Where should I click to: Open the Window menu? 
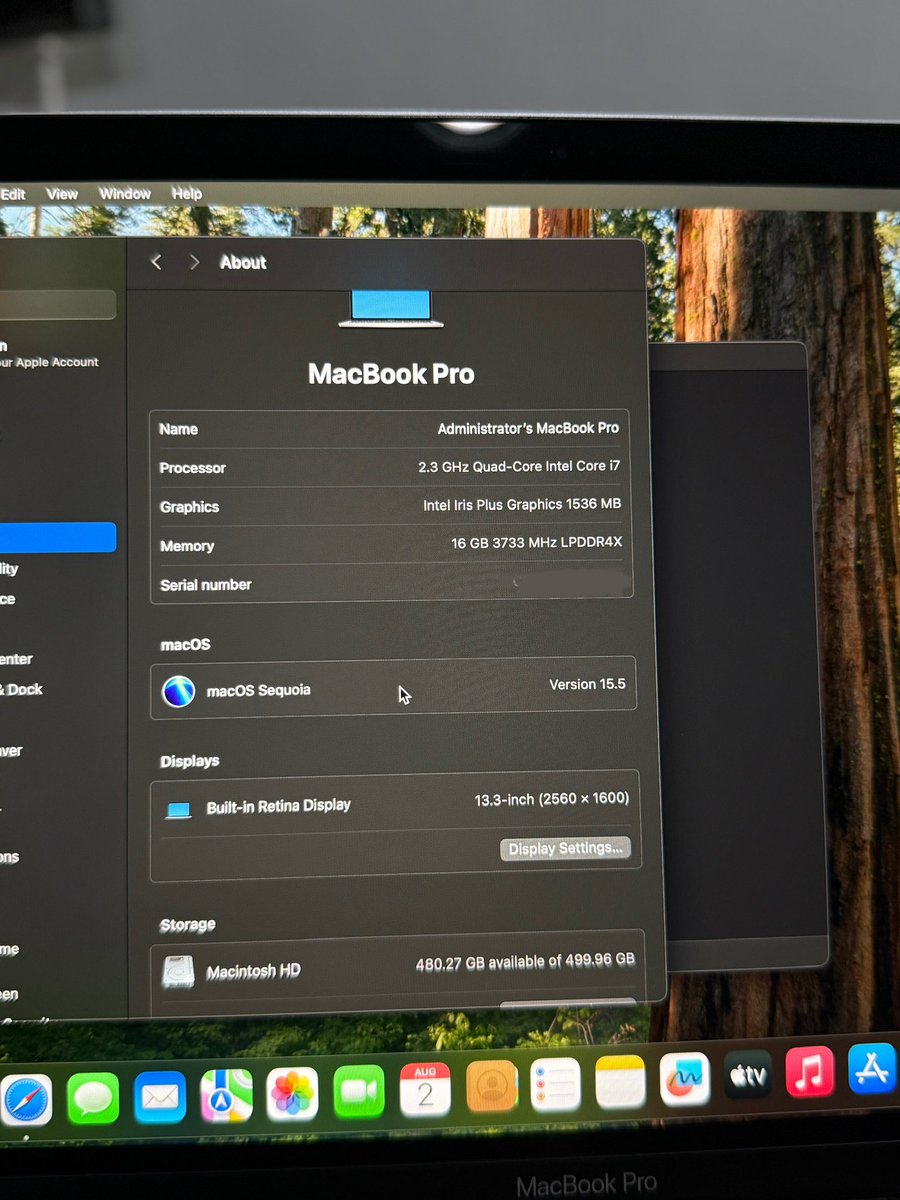point(125,194)
